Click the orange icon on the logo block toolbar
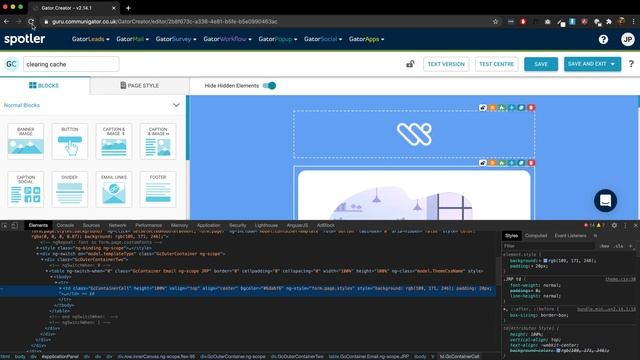 (492, 108)
